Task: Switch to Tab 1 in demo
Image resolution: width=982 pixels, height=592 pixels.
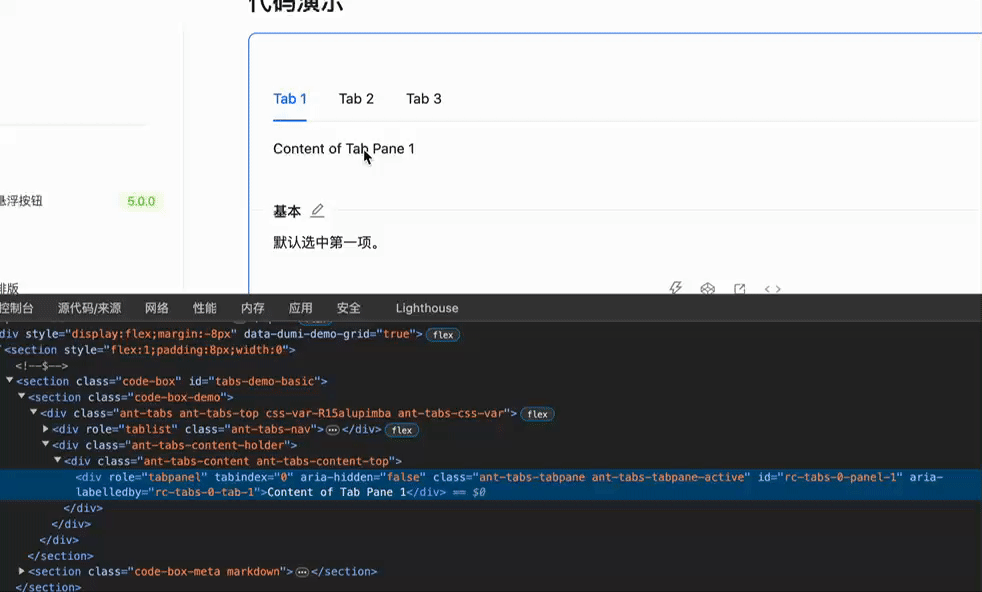Action: 290,99
